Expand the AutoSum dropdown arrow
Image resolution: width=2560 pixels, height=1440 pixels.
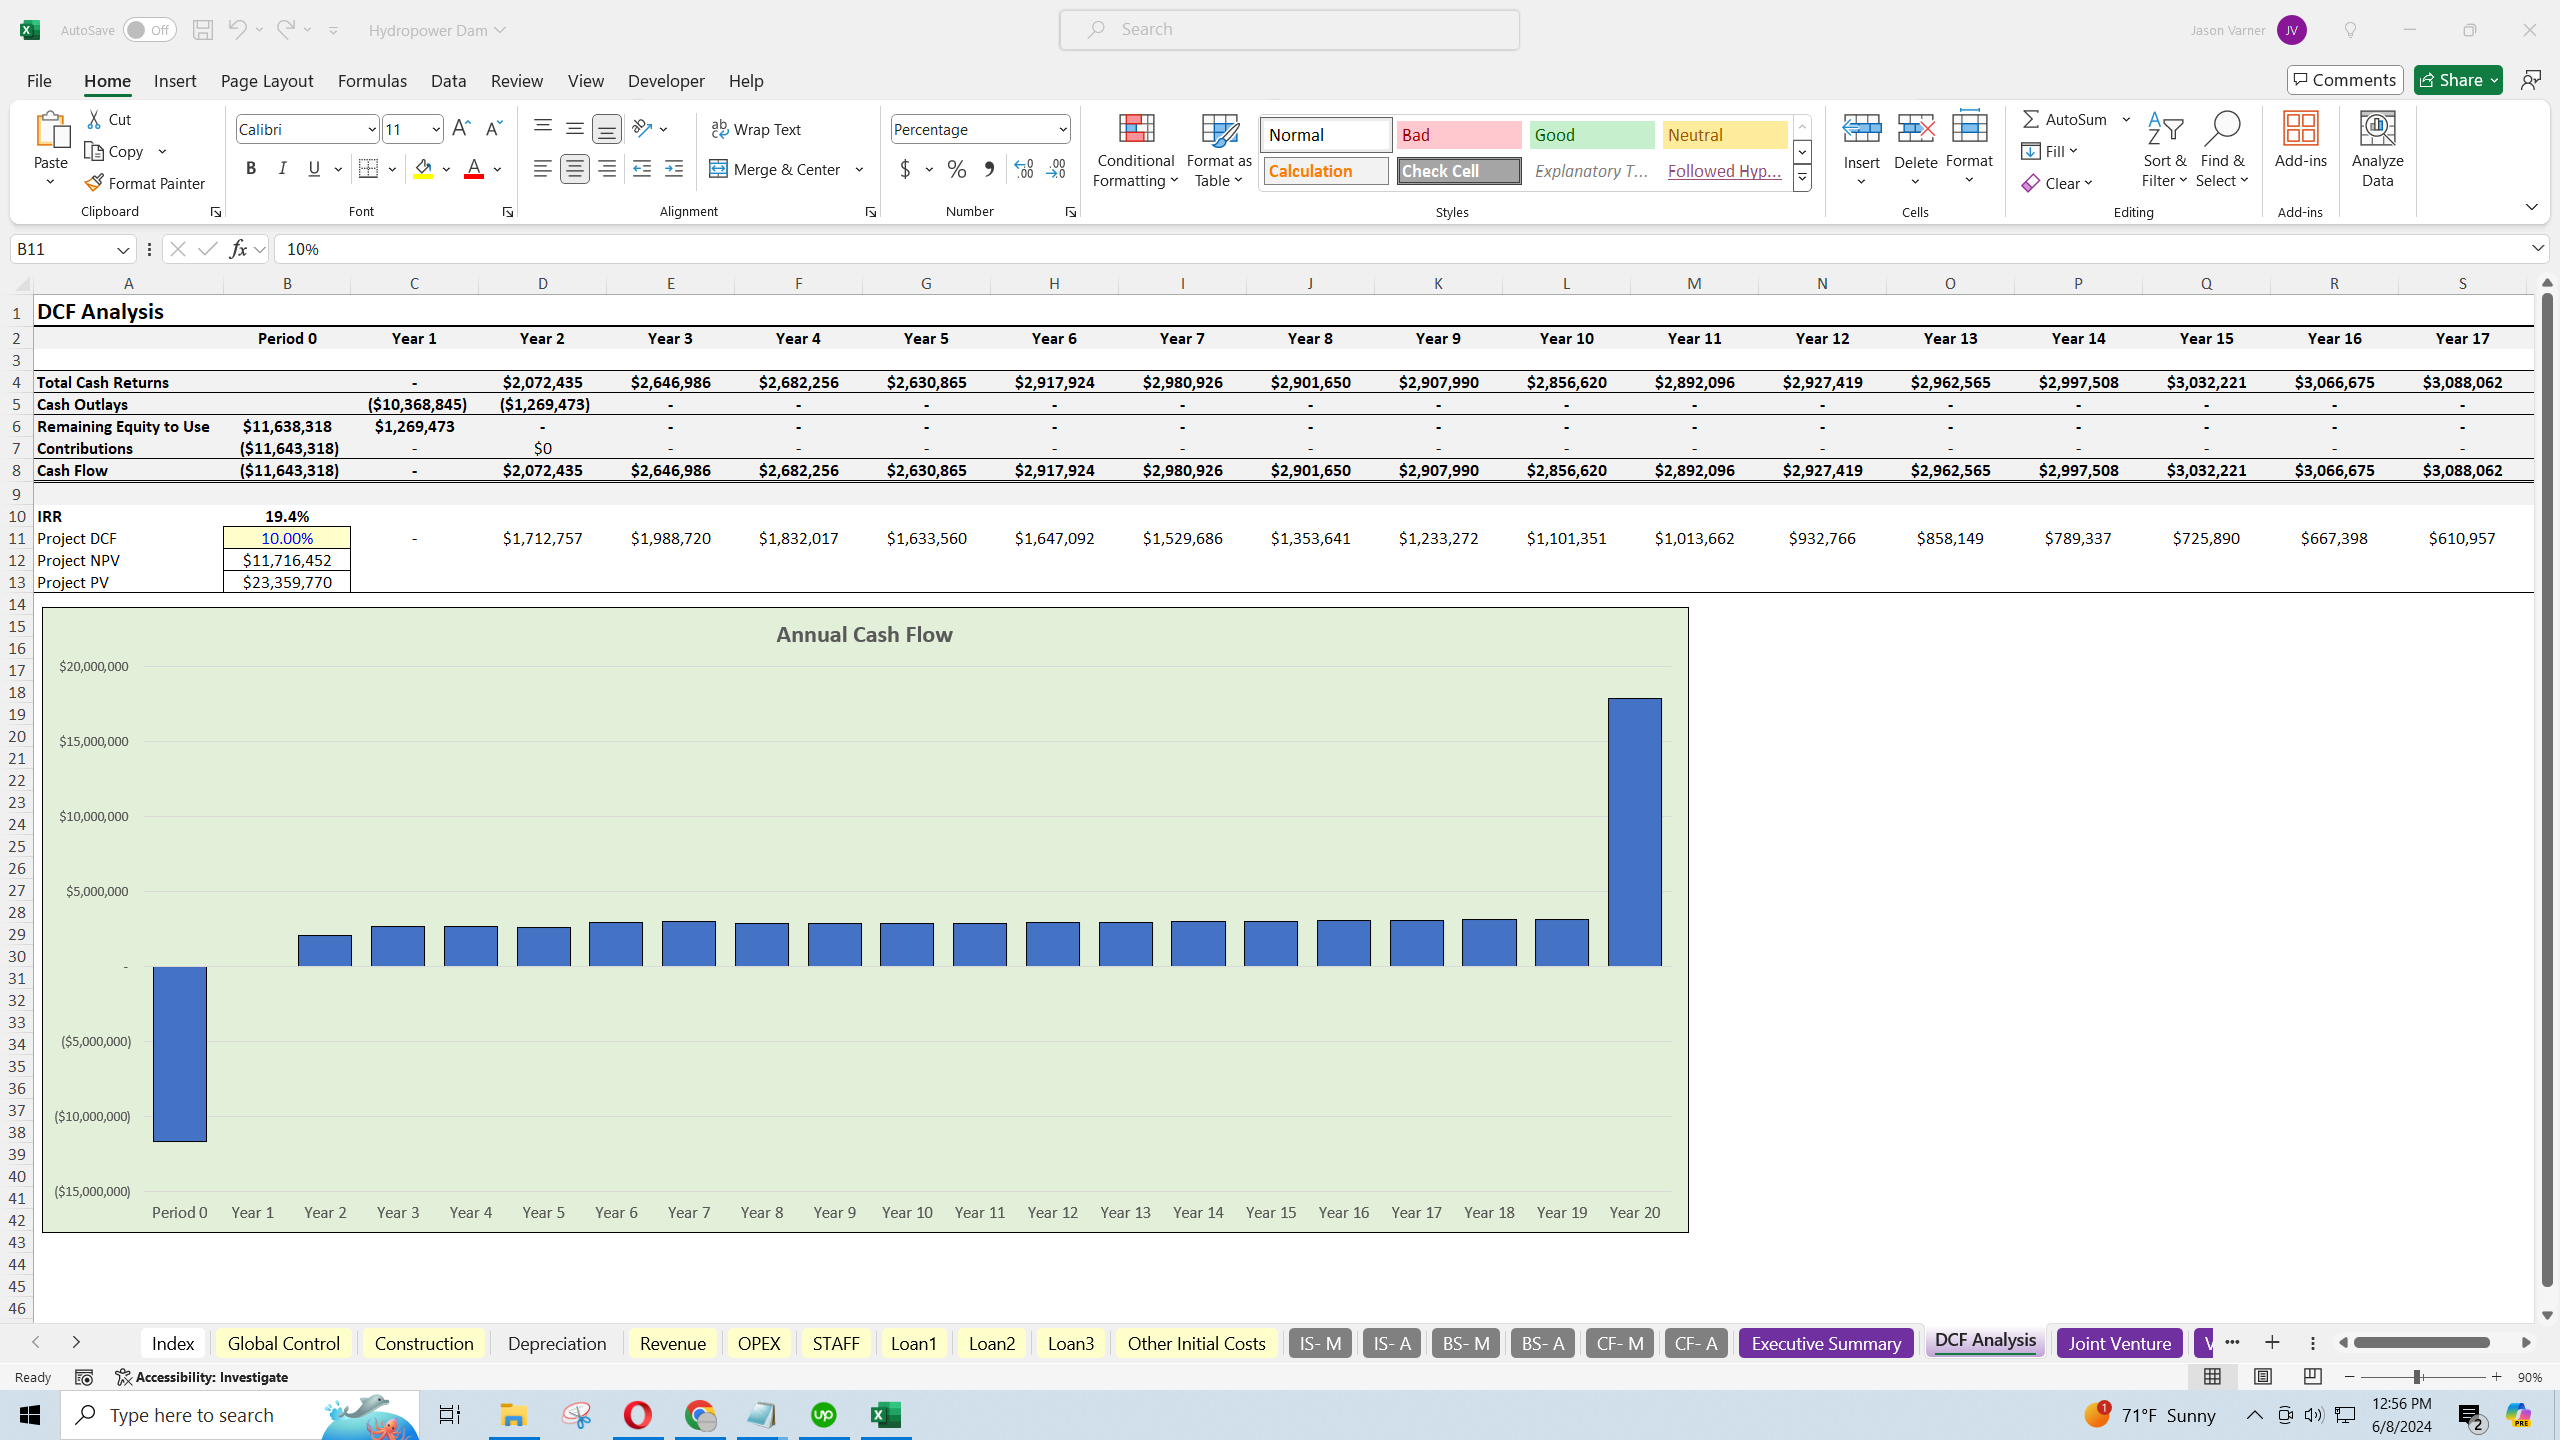coord(2126,119)
